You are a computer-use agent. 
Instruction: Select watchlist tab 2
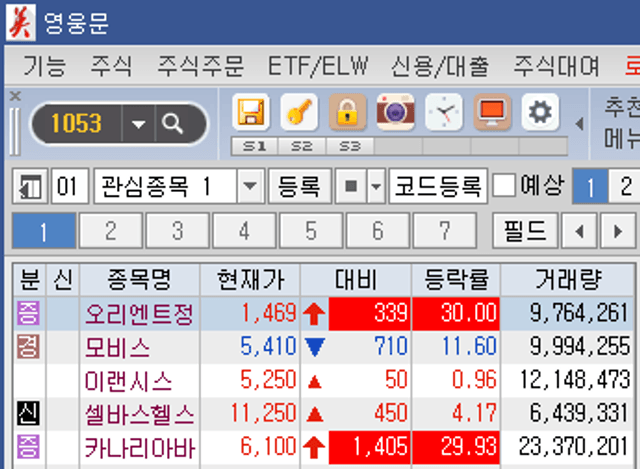[x=111, y=231]
